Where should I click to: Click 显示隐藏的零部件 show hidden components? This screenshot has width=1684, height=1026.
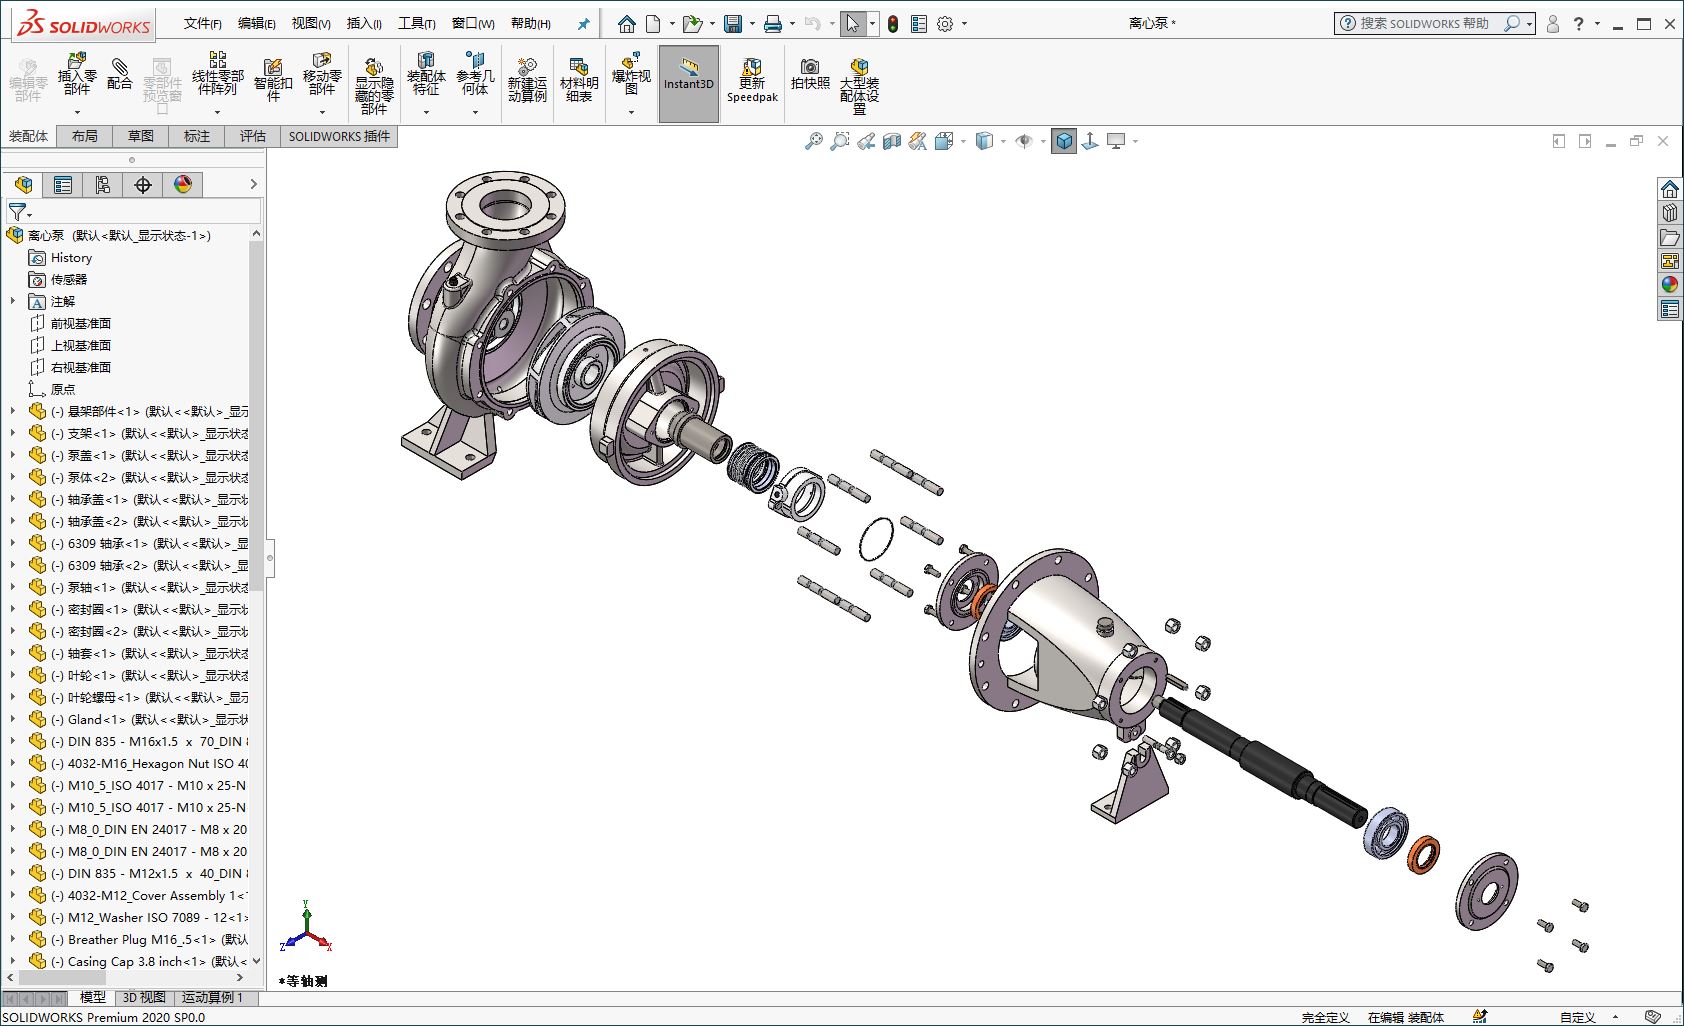pos(374,85)
